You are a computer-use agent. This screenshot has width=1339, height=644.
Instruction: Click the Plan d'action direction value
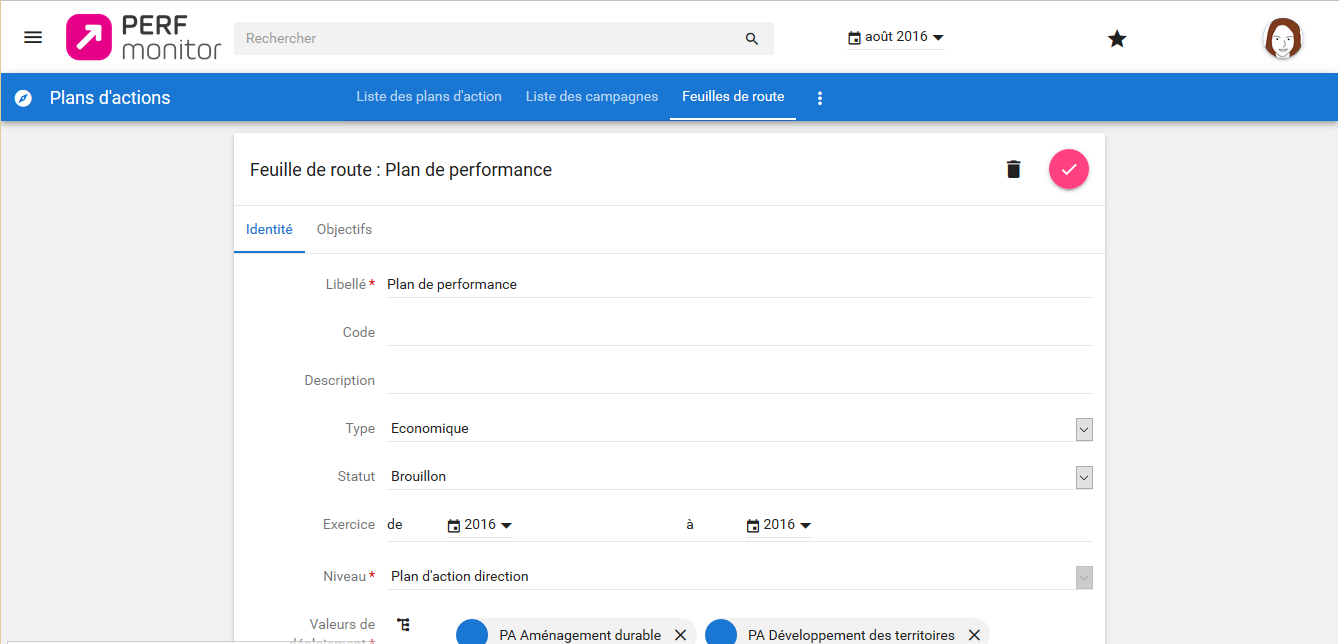coord(460,576)
